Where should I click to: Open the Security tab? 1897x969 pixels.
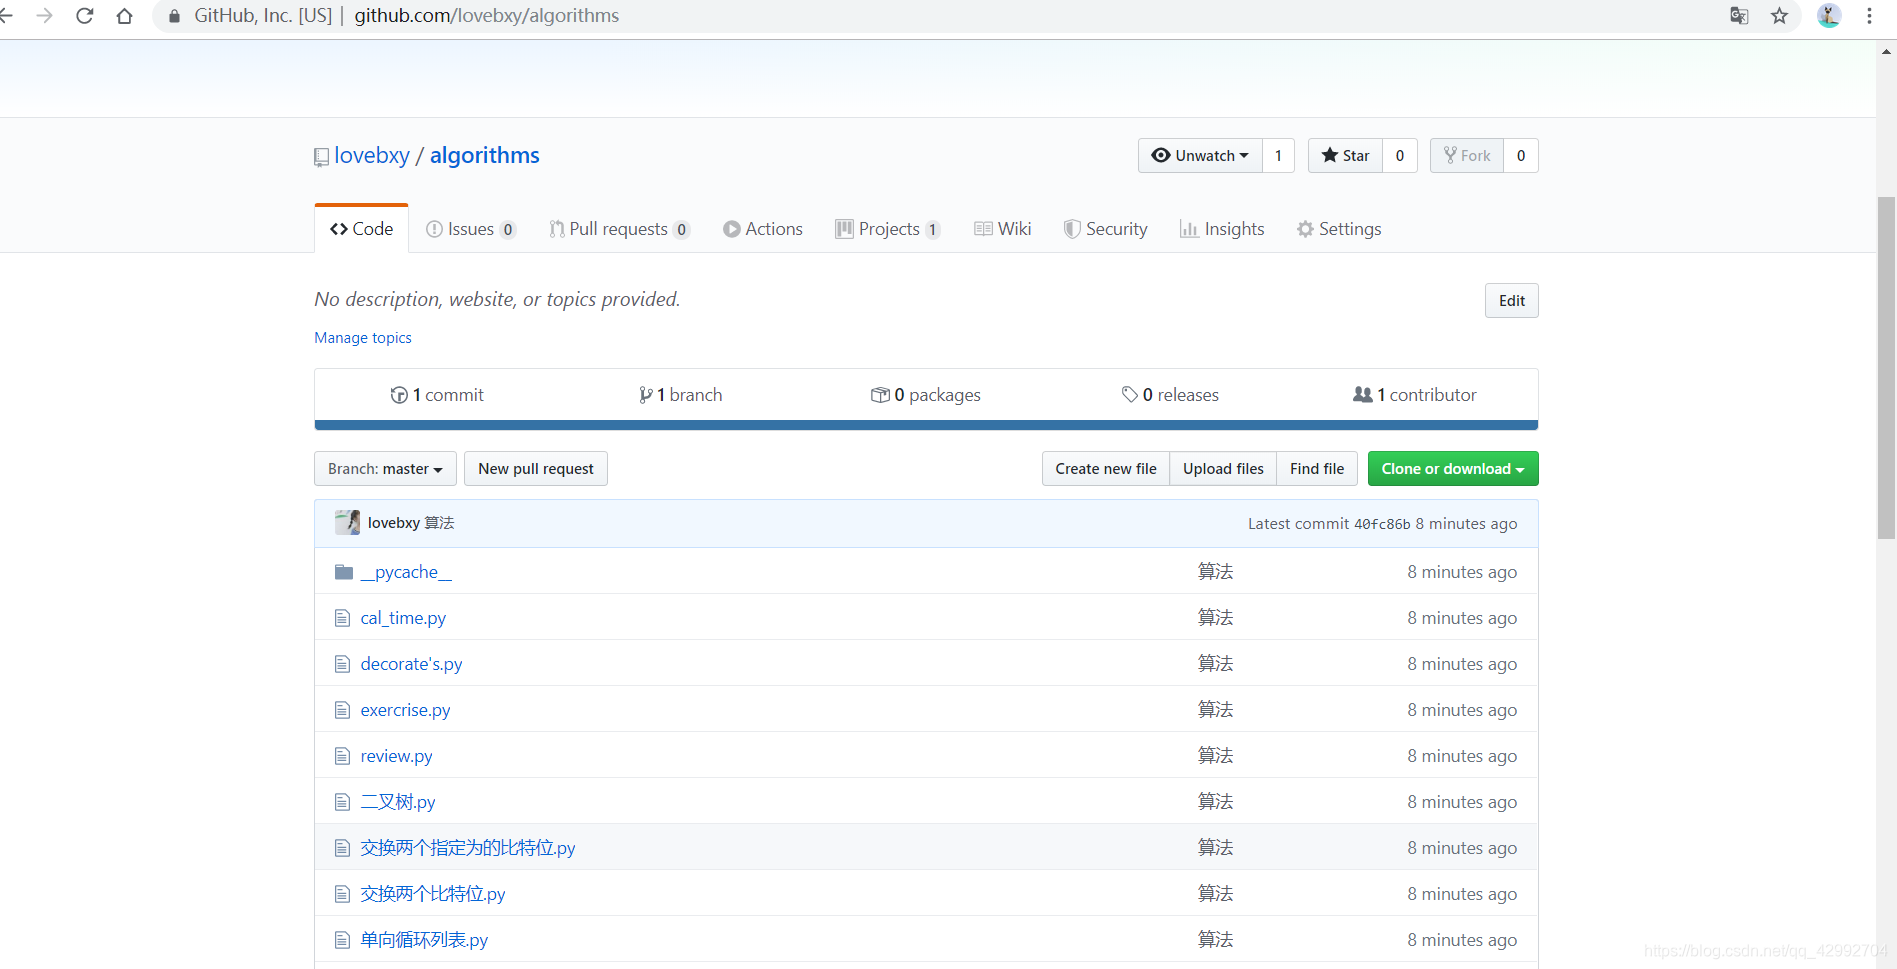1105,229
